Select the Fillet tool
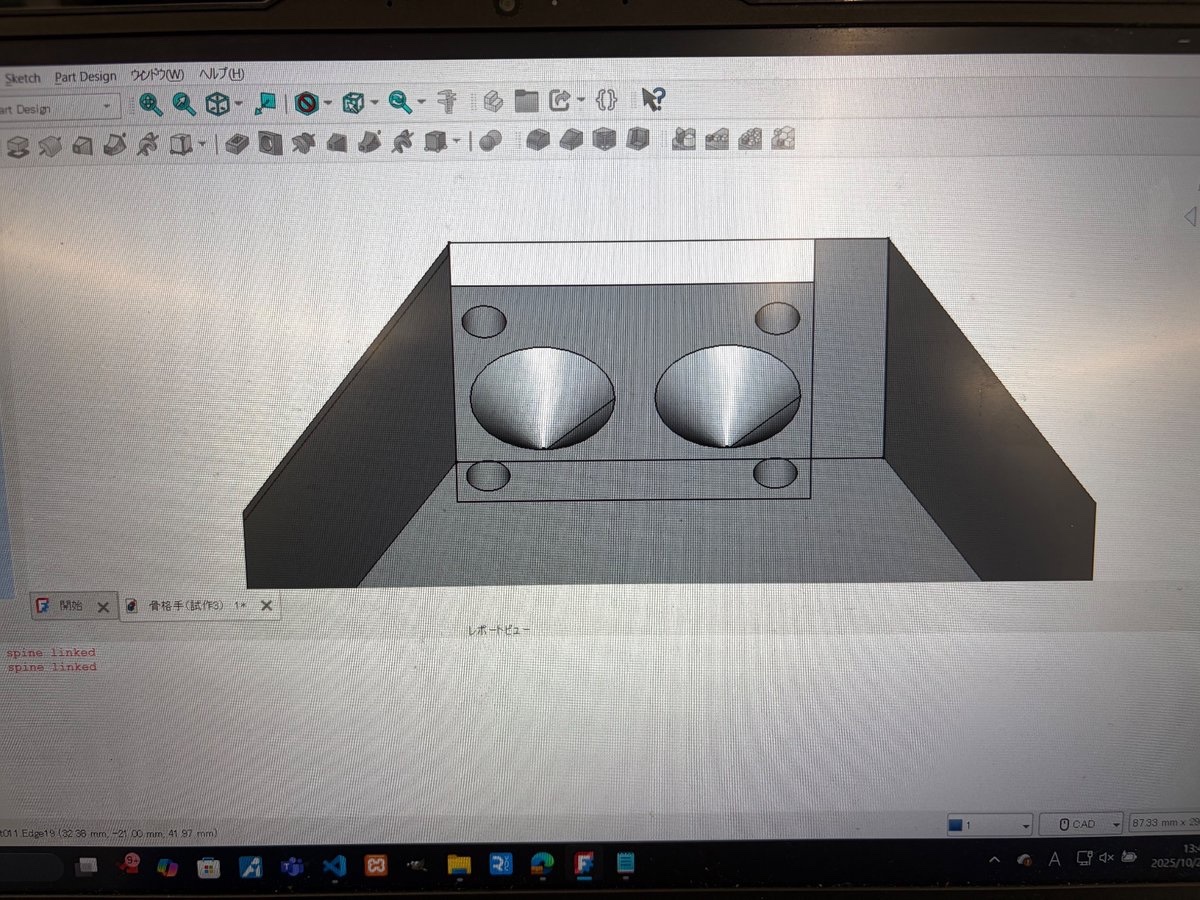This screenshot has height=900, width=1200. tap(539, 140)
